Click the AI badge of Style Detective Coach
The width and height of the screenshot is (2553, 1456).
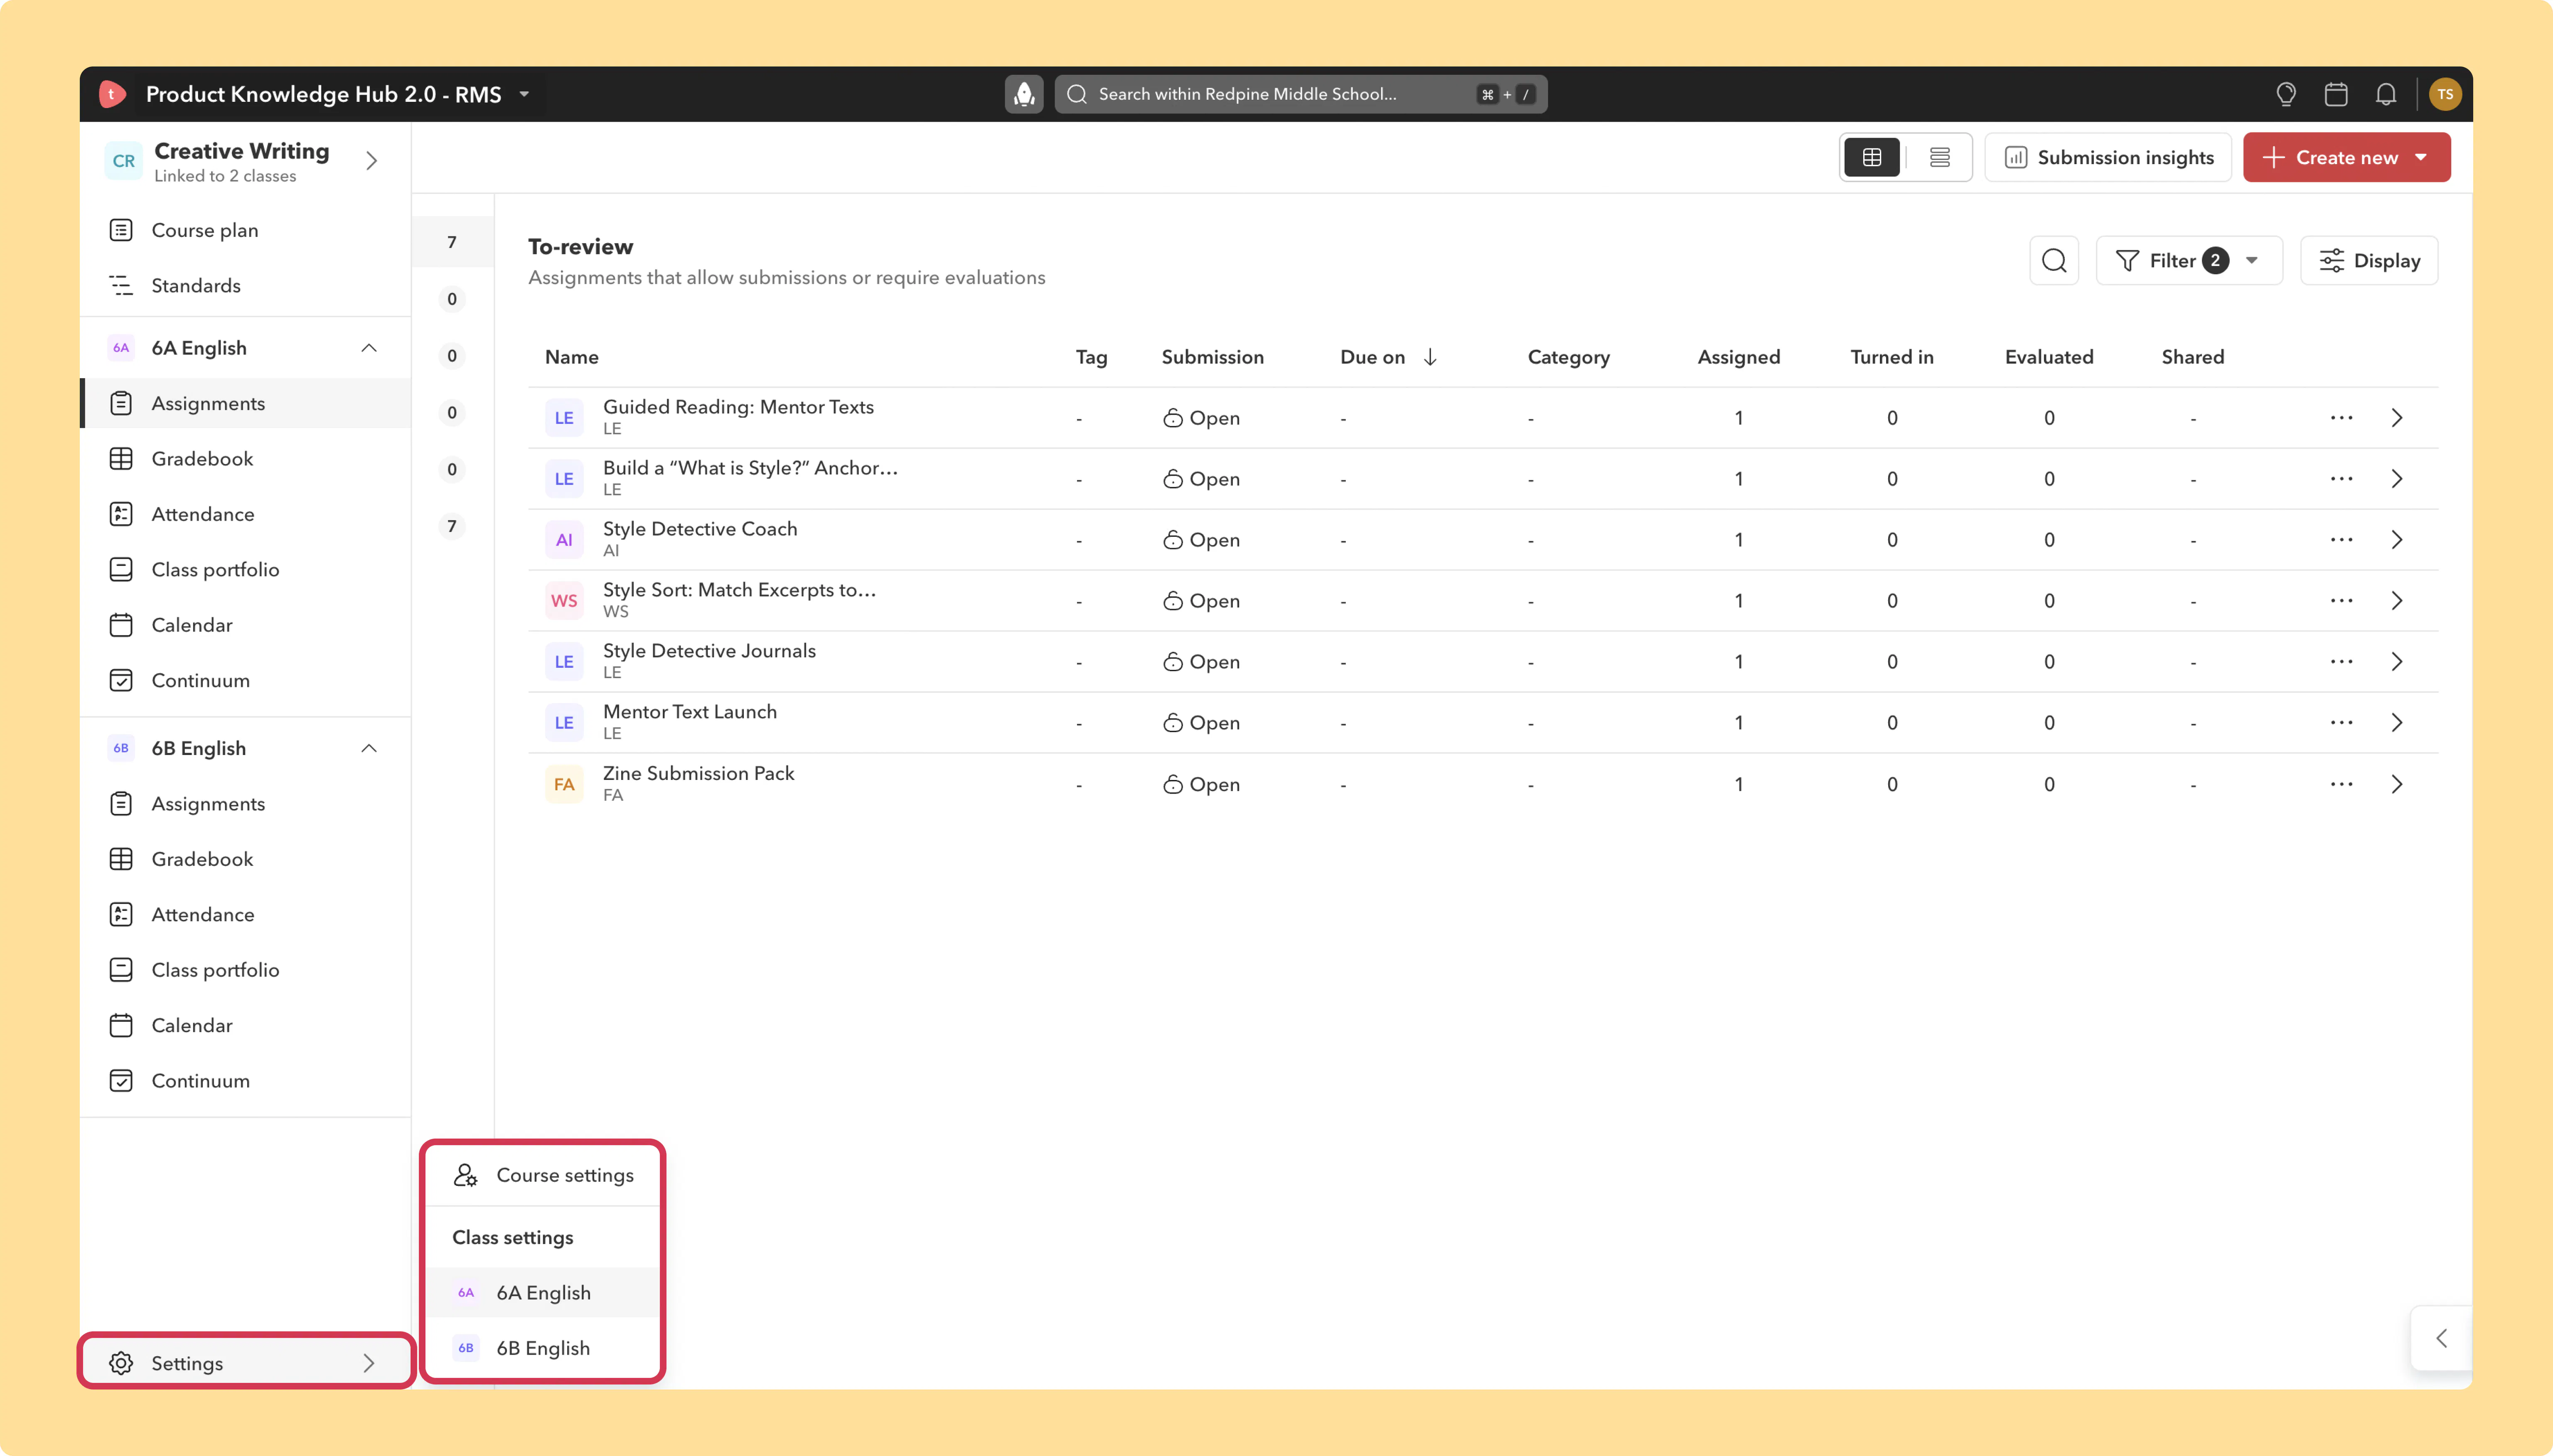tap(564, 540)
